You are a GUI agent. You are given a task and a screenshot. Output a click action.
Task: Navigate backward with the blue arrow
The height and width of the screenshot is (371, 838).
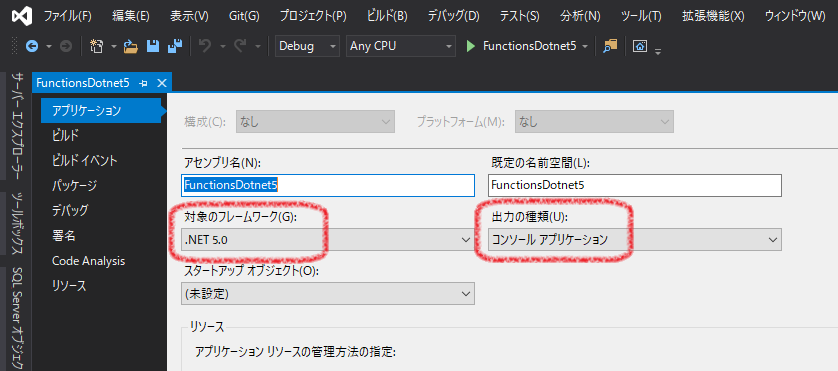pos(32,47)
